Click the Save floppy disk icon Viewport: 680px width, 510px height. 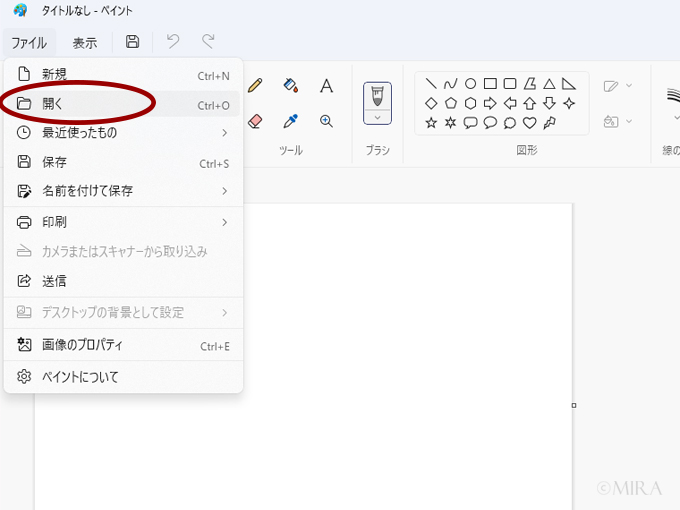click(x=133, y=42)
